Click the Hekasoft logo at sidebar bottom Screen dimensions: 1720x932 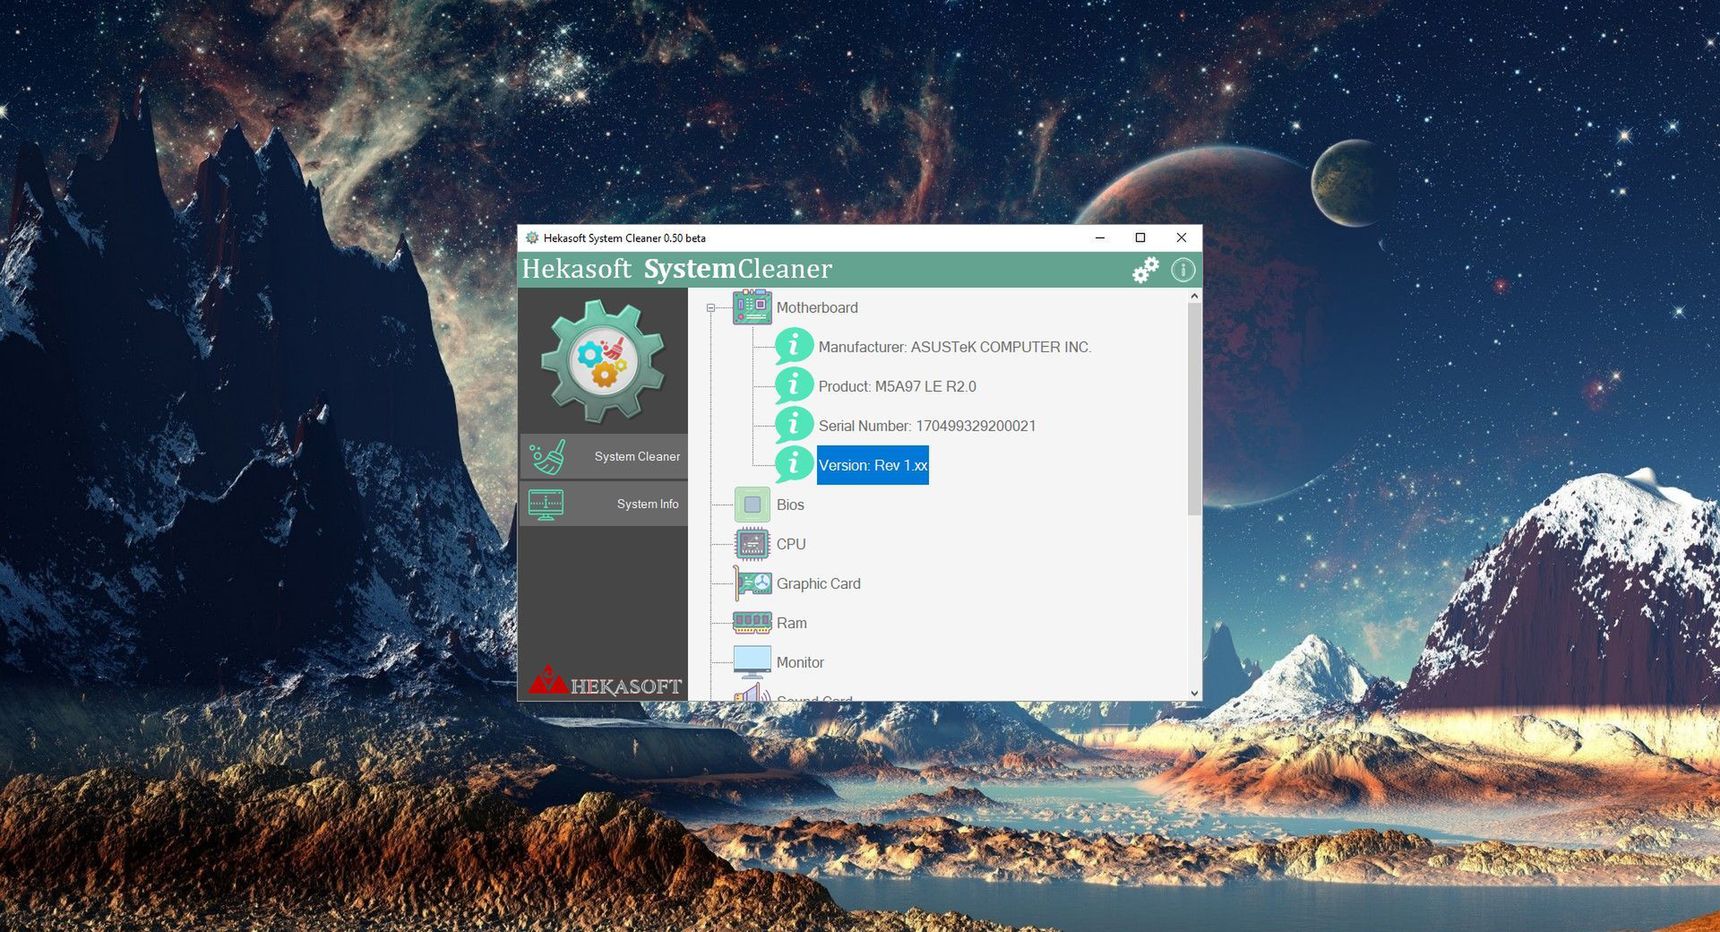click(605, 681)
